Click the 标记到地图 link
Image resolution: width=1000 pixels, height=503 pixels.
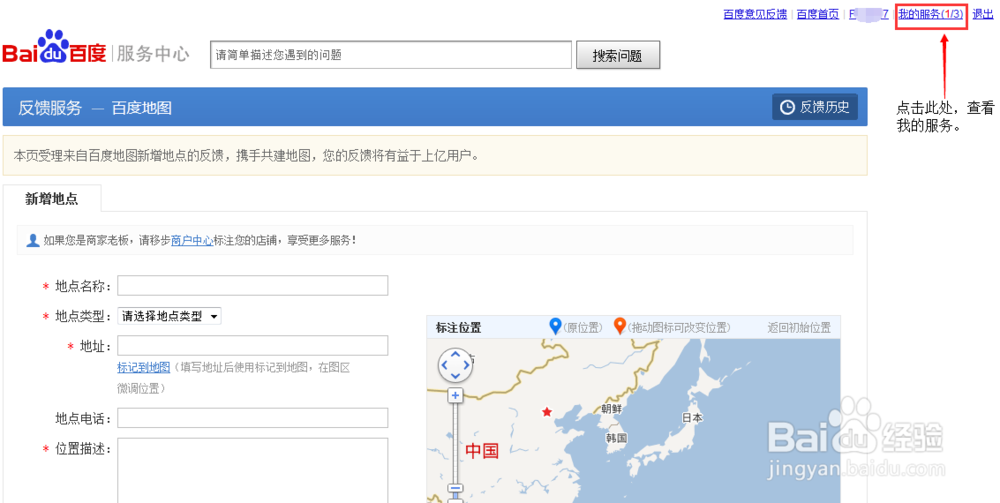143,367
